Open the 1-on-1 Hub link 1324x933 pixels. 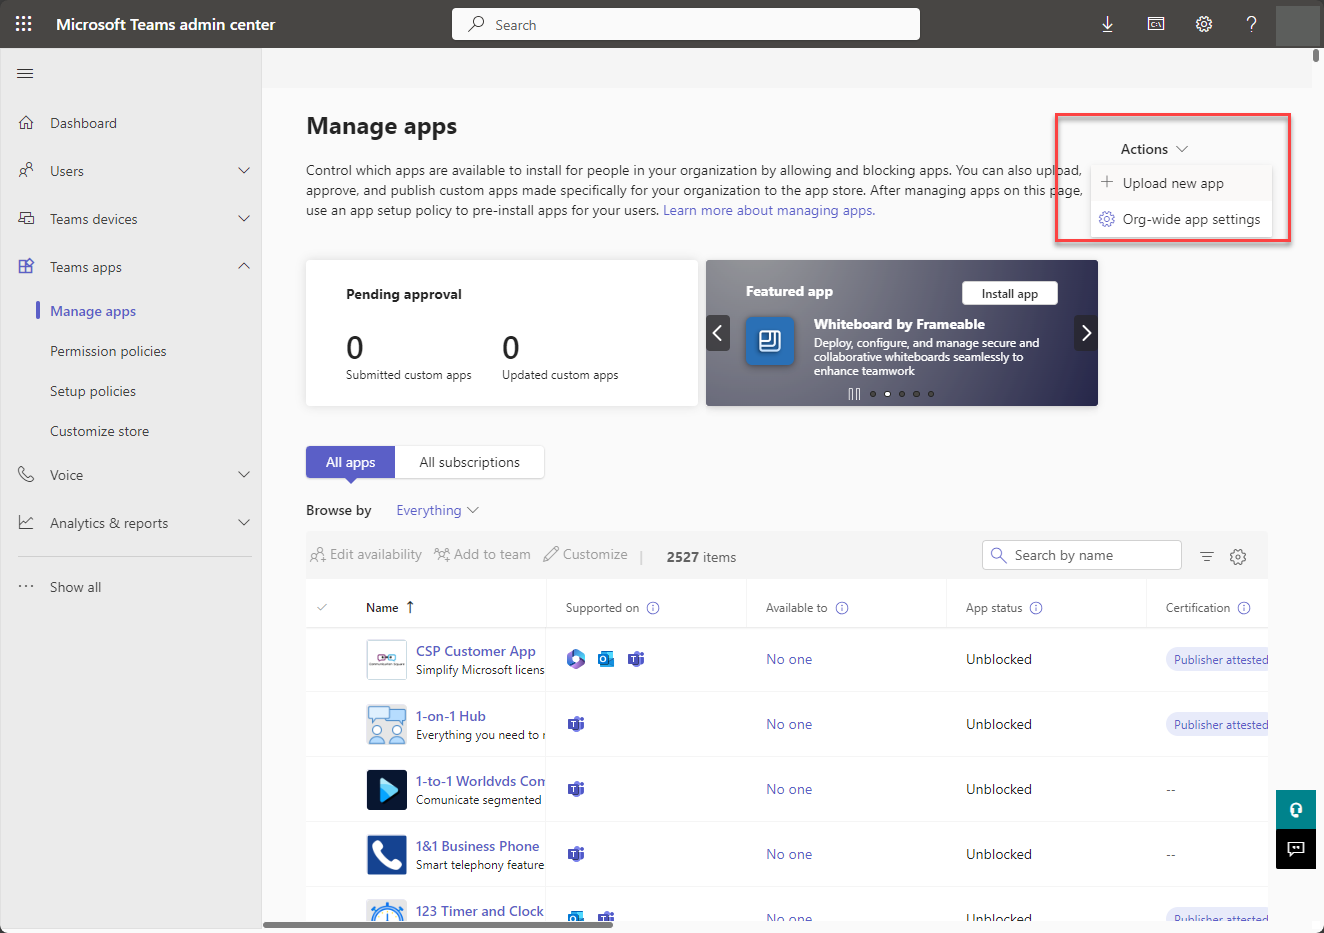pyautogui.click(x=451, y=716)
